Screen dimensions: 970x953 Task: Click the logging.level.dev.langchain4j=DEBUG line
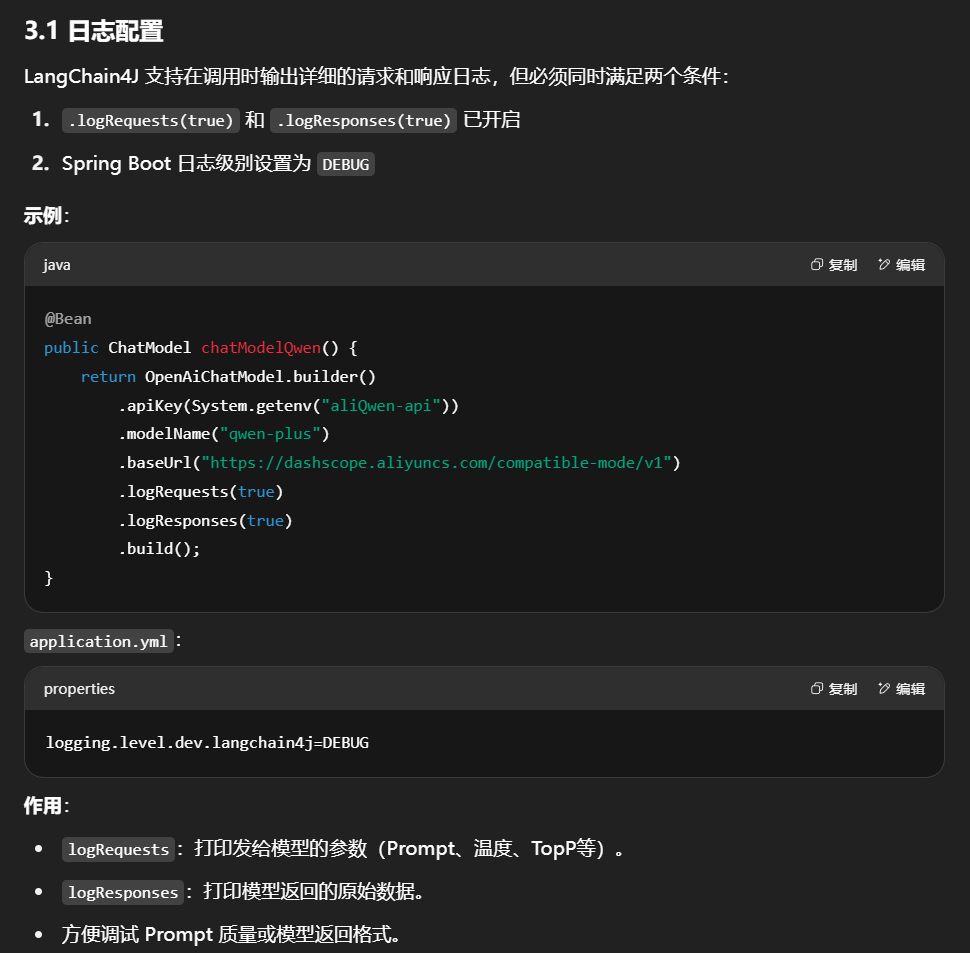(x=207, y=743)
